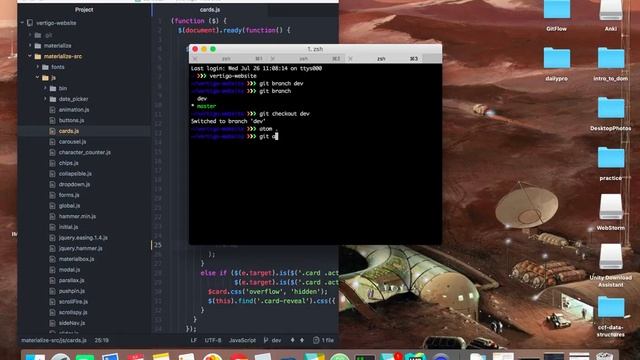Click the LF line ending selector
The height and width of the screenshot is (360, 640).
pos(193,340)
